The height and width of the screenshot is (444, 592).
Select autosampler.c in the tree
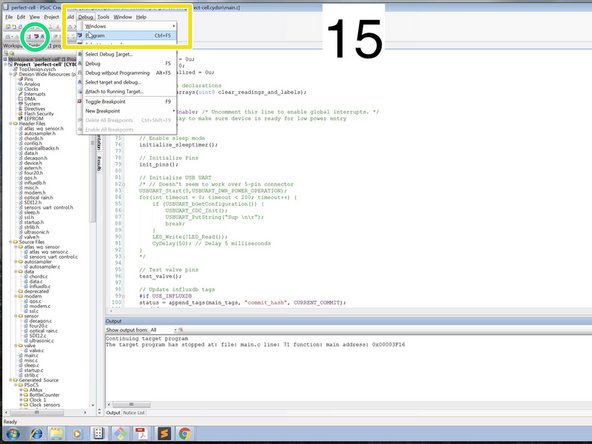(45, 267)
